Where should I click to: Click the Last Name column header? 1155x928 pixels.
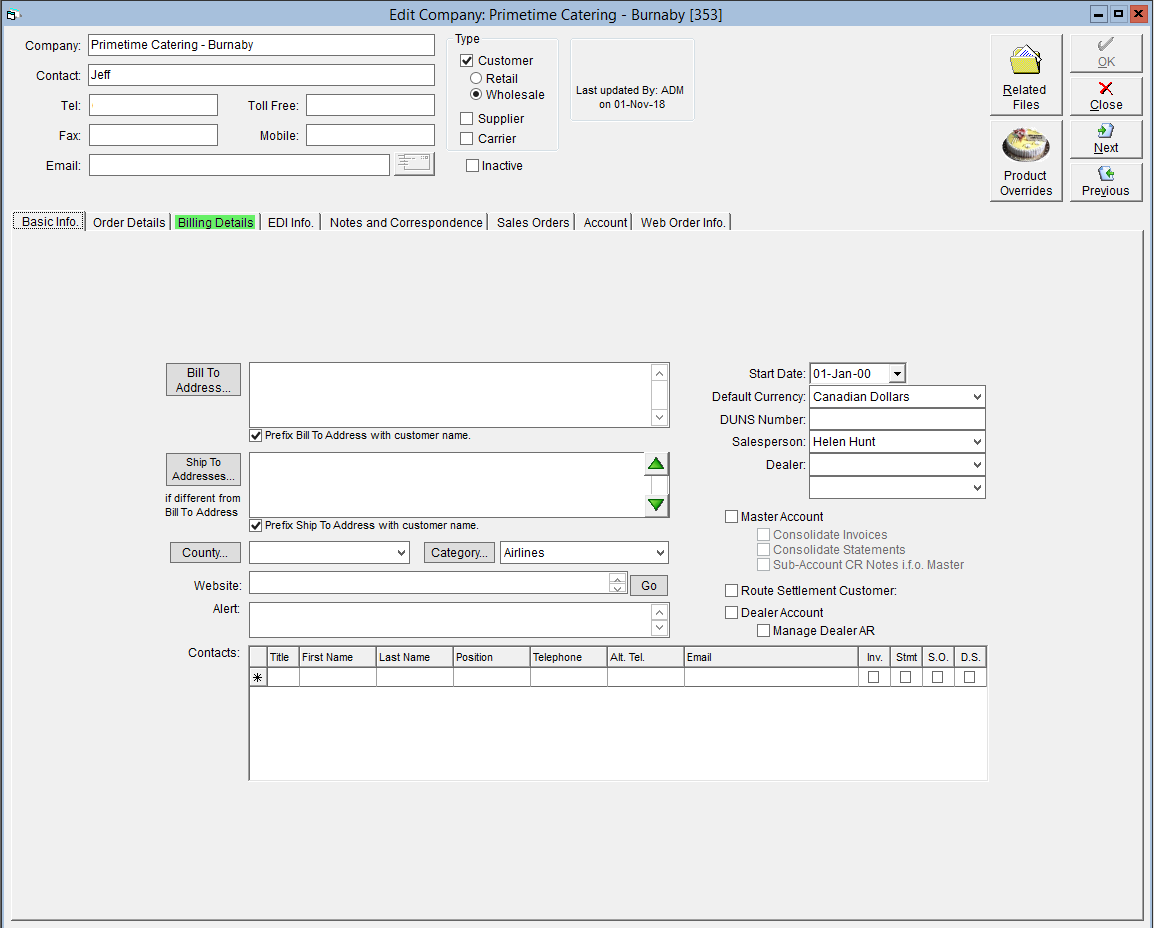tap(415, 657)
